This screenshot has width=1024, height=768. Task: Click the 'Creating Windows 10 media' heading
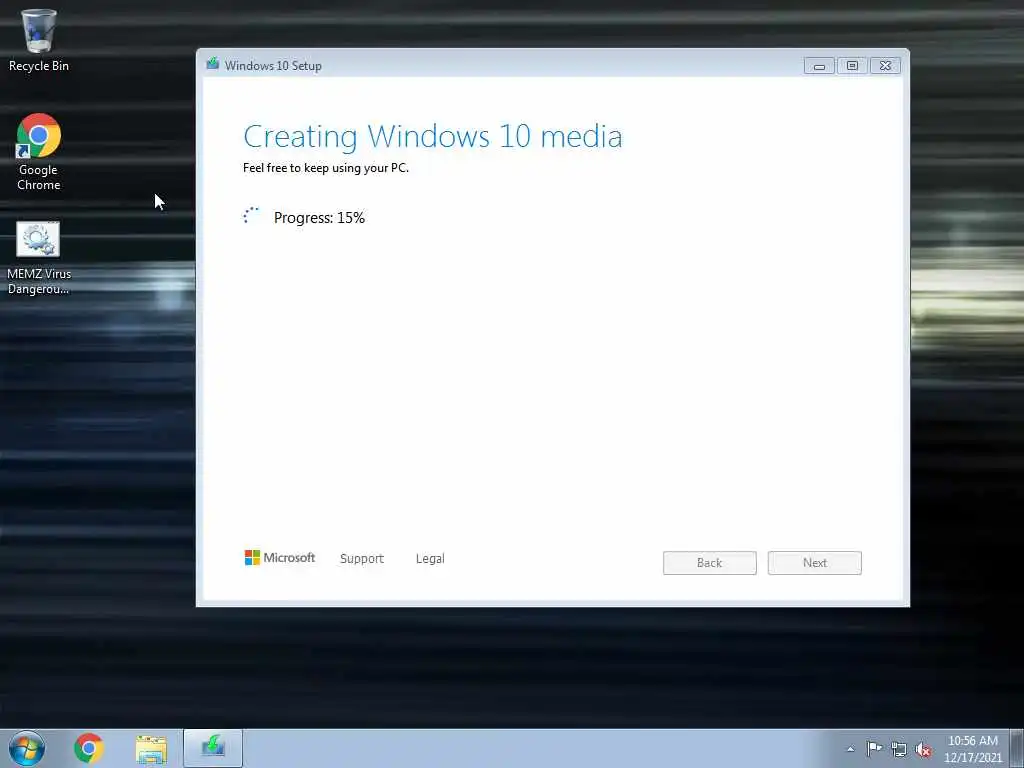tap(432, 136)
